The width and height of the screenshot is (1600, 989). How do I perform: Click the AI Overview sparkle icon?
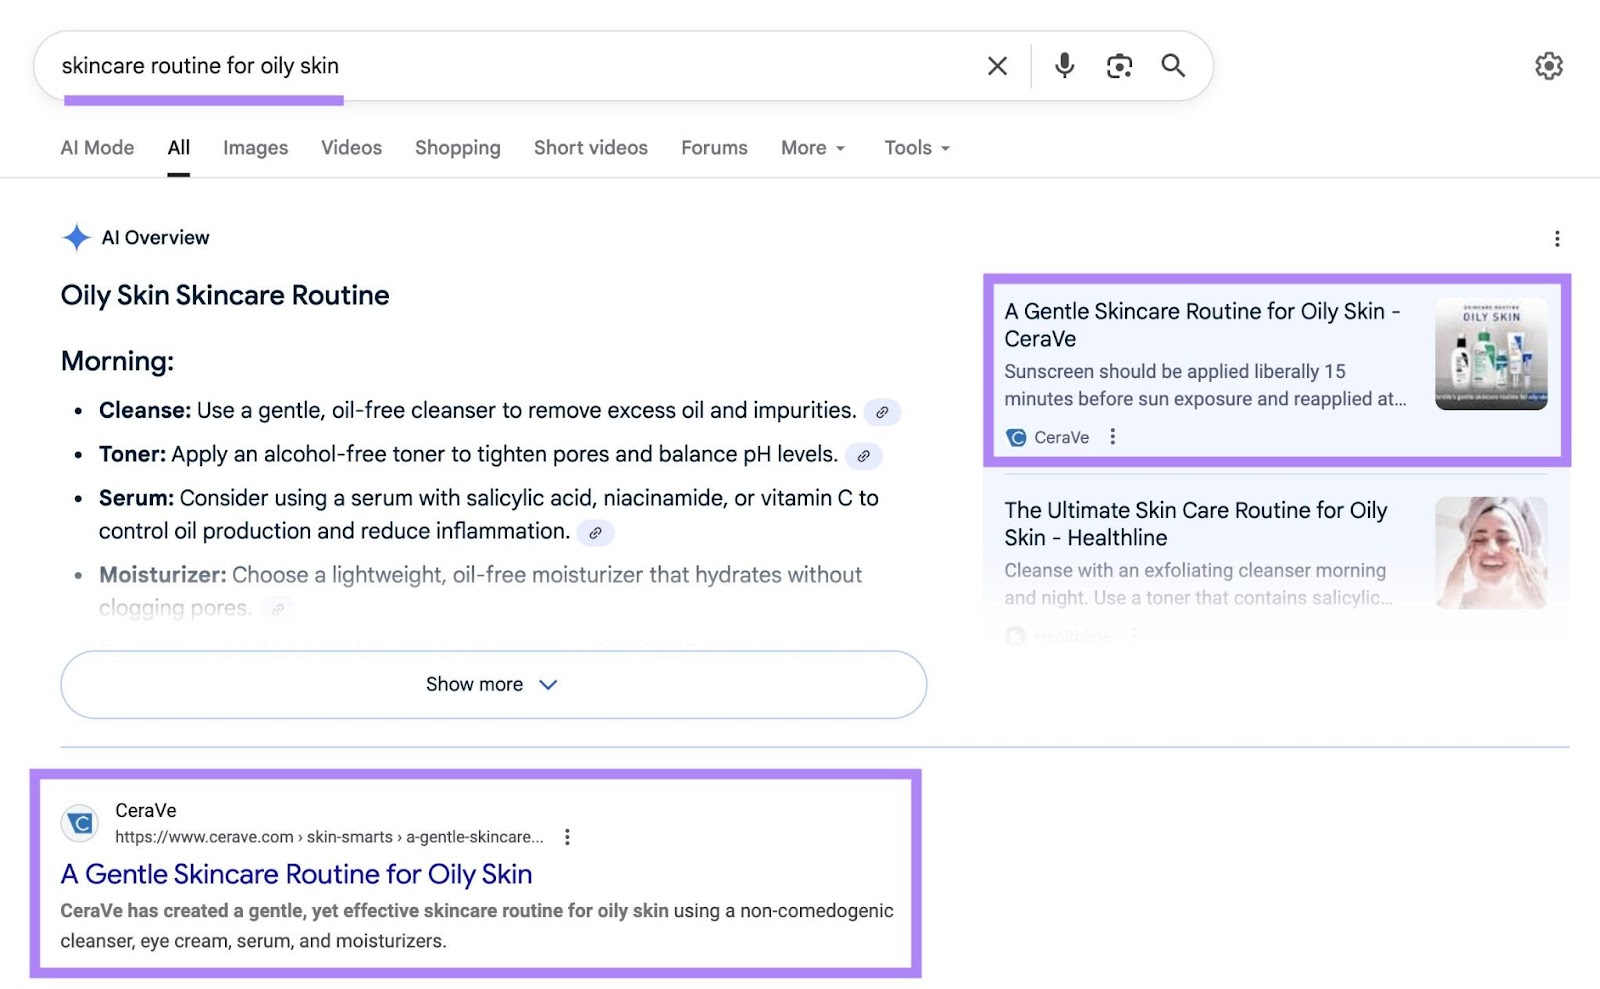[77, 237]
